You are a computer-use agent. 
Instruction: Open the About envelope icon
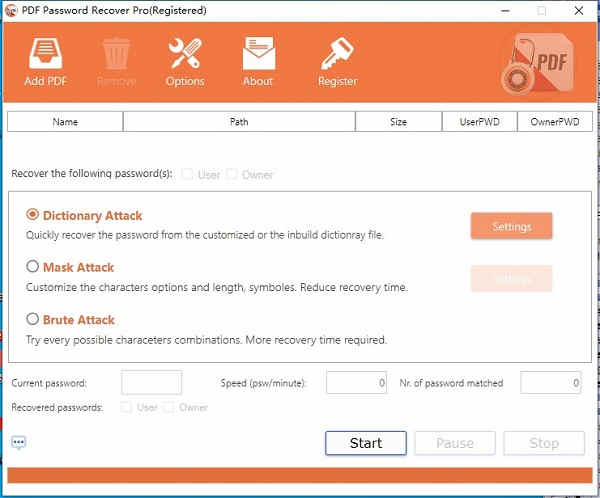(x=258, y=53)
